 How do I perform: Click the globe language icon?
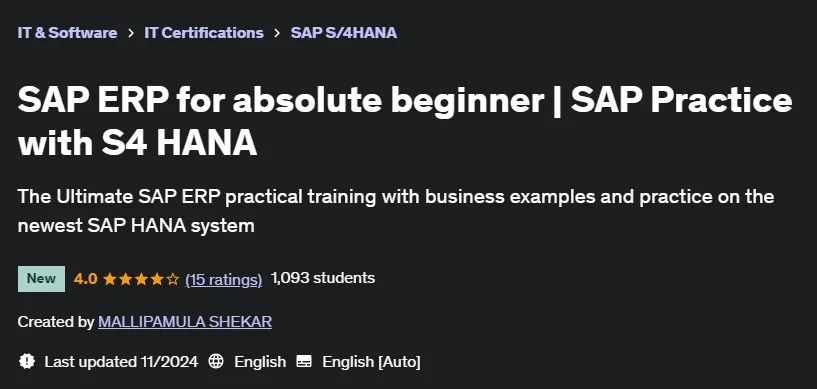tap(216, 361)
